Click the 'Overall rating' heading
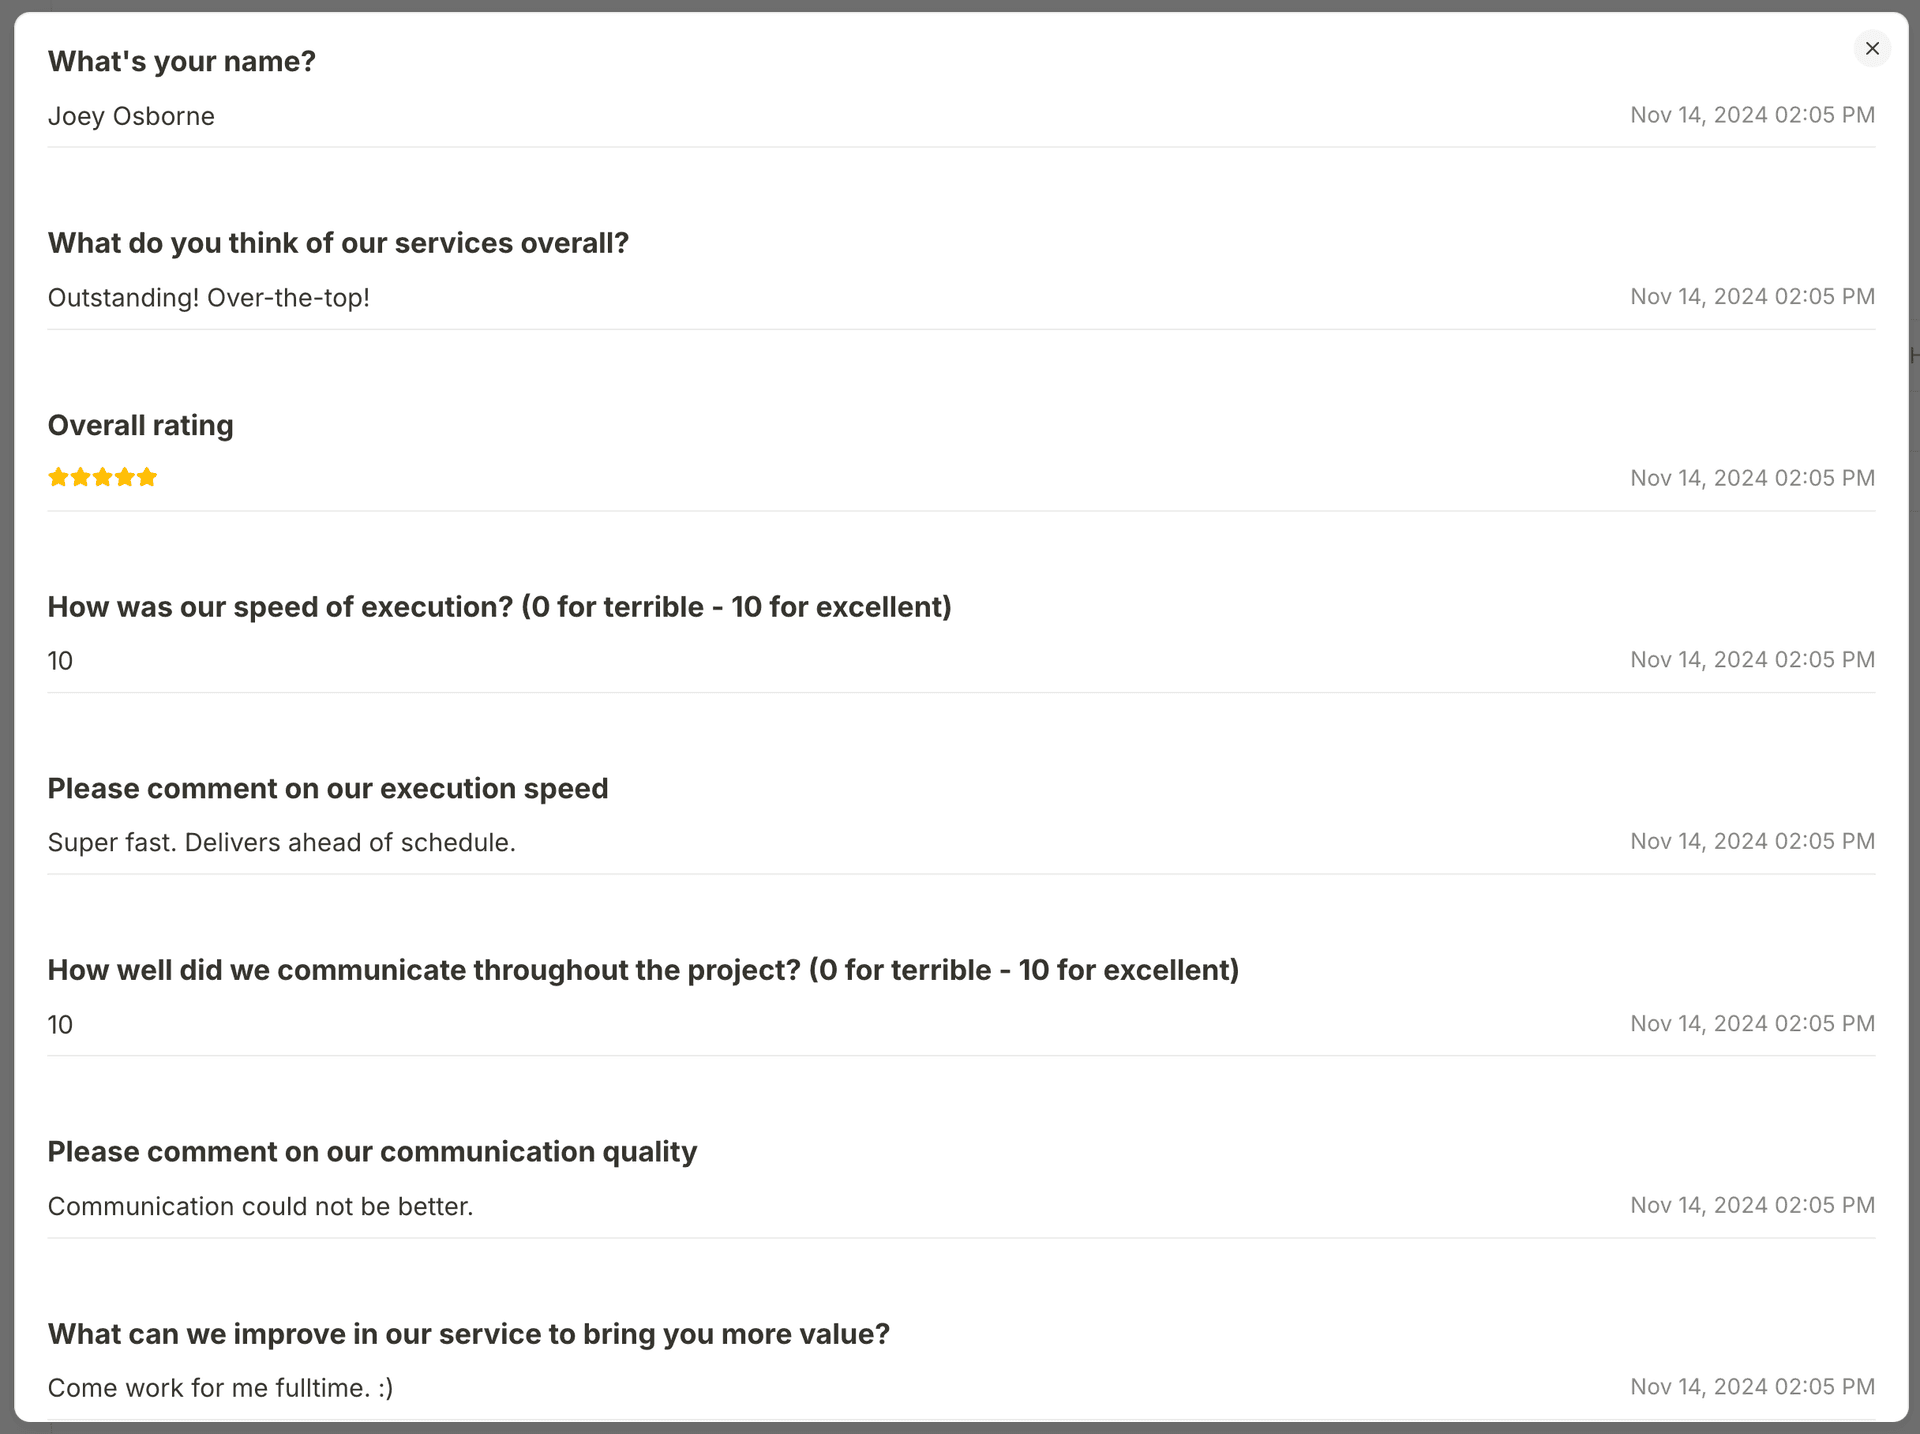 (141, 425)
